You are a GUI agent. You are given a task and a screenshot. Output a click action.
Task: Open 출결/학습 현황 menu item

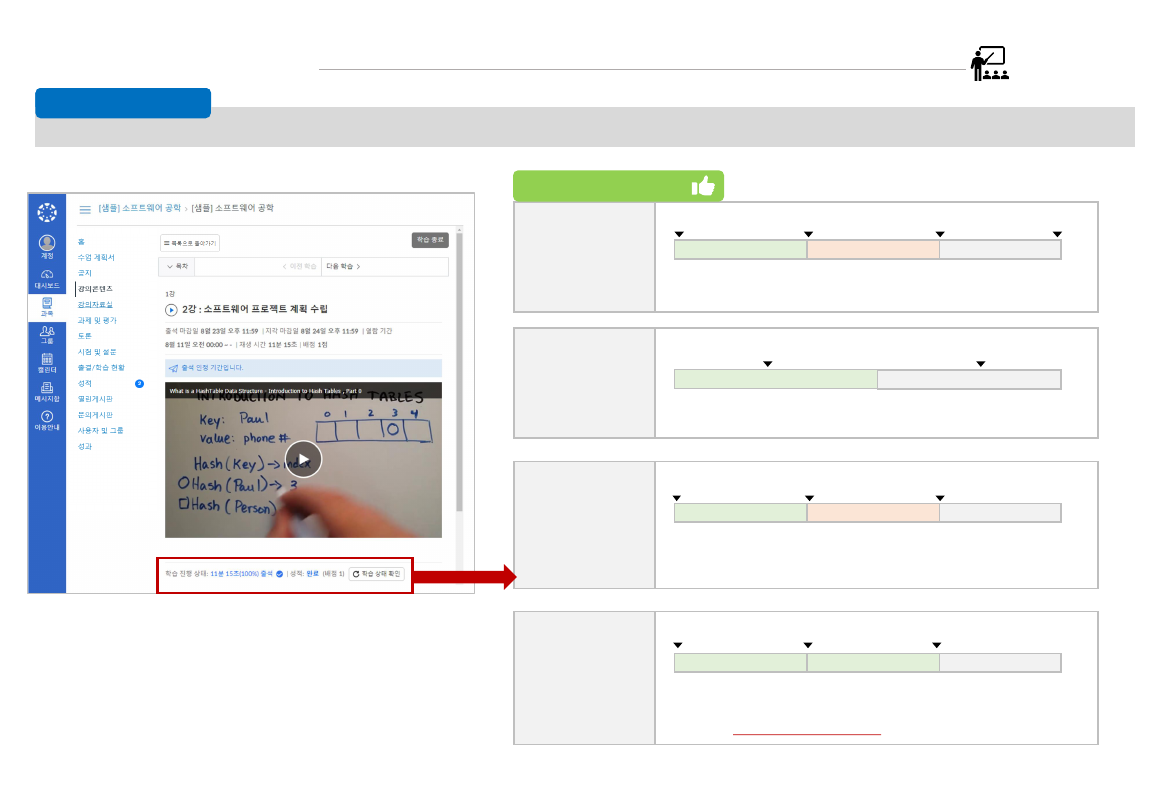pyautogui.click(x=101, y=367)
